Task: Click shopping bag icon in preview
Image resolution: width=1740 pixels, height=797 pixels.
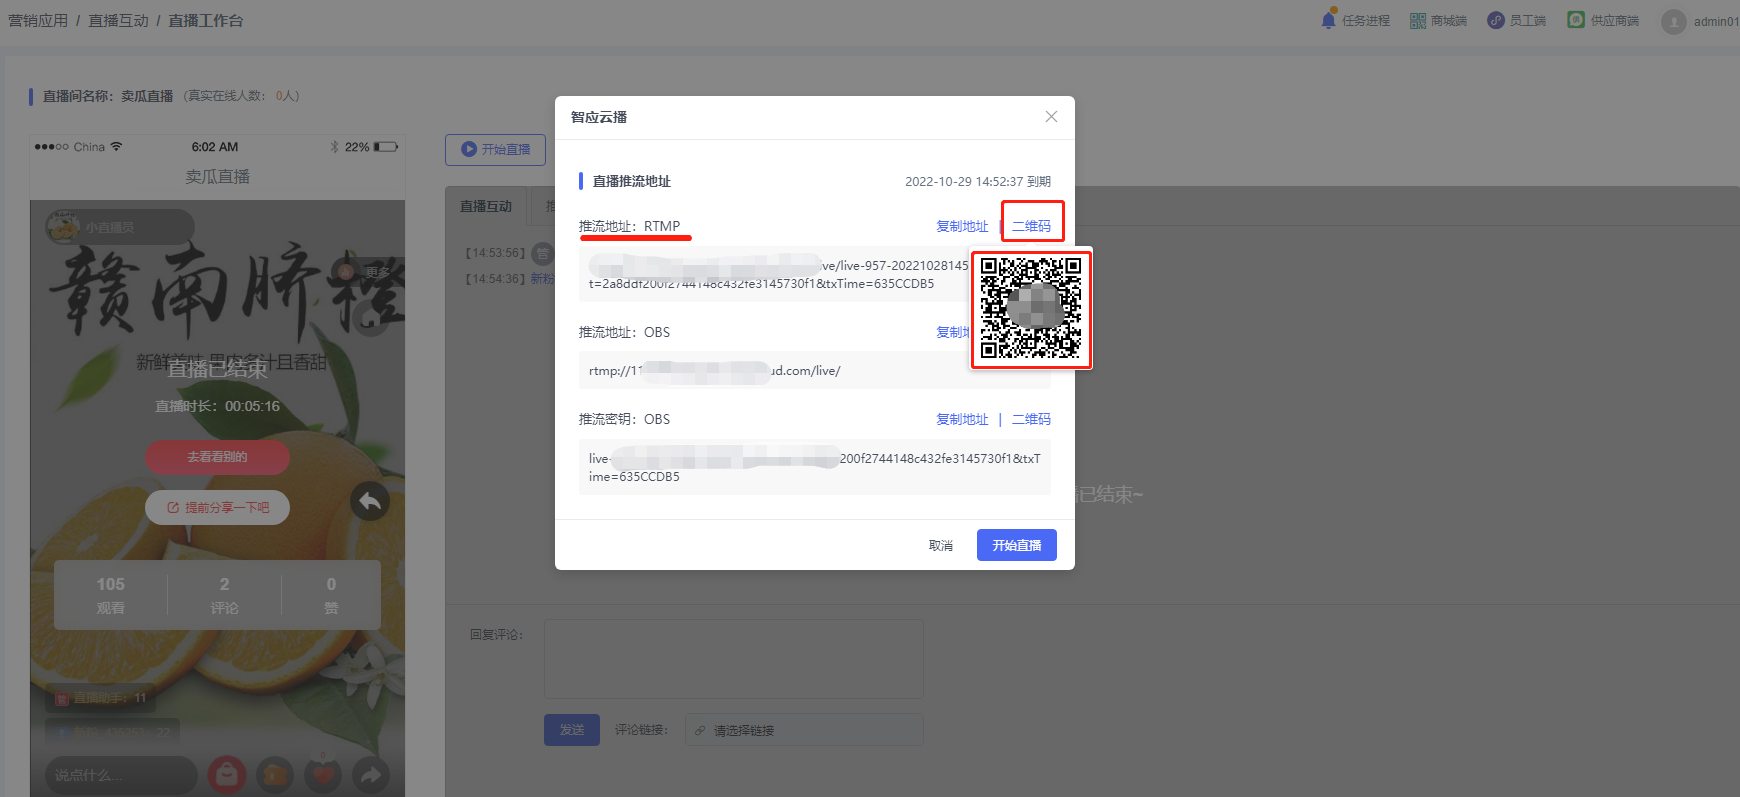Action: click(x=227, y=775)
